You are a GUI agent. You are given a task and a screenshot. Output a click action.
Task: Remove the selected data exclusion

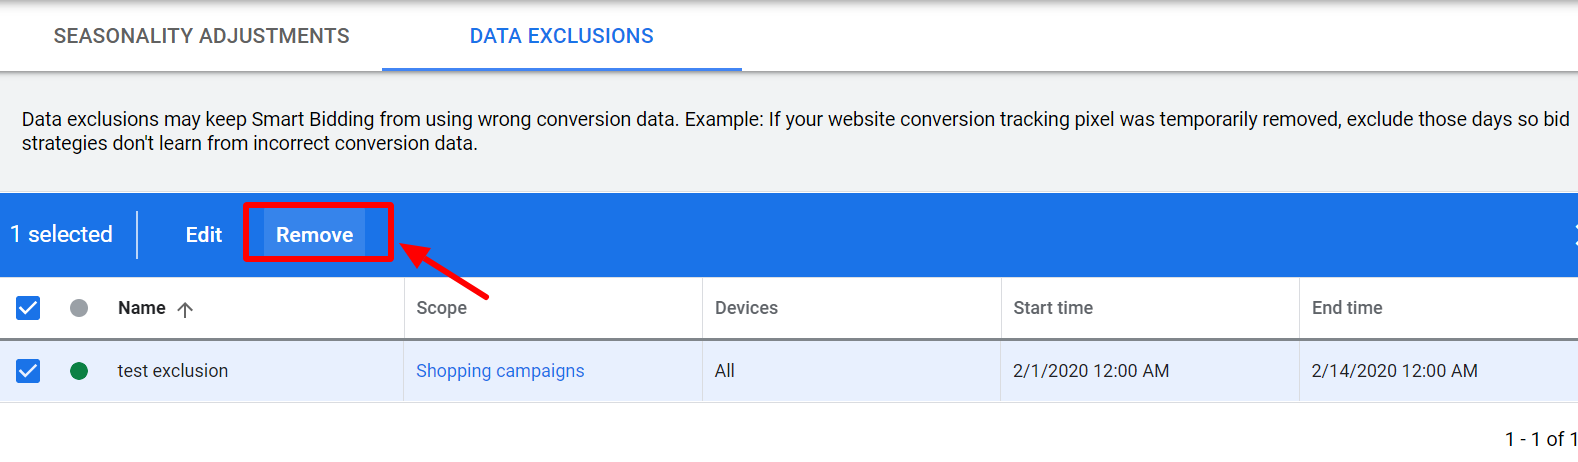tap(315, 235)
